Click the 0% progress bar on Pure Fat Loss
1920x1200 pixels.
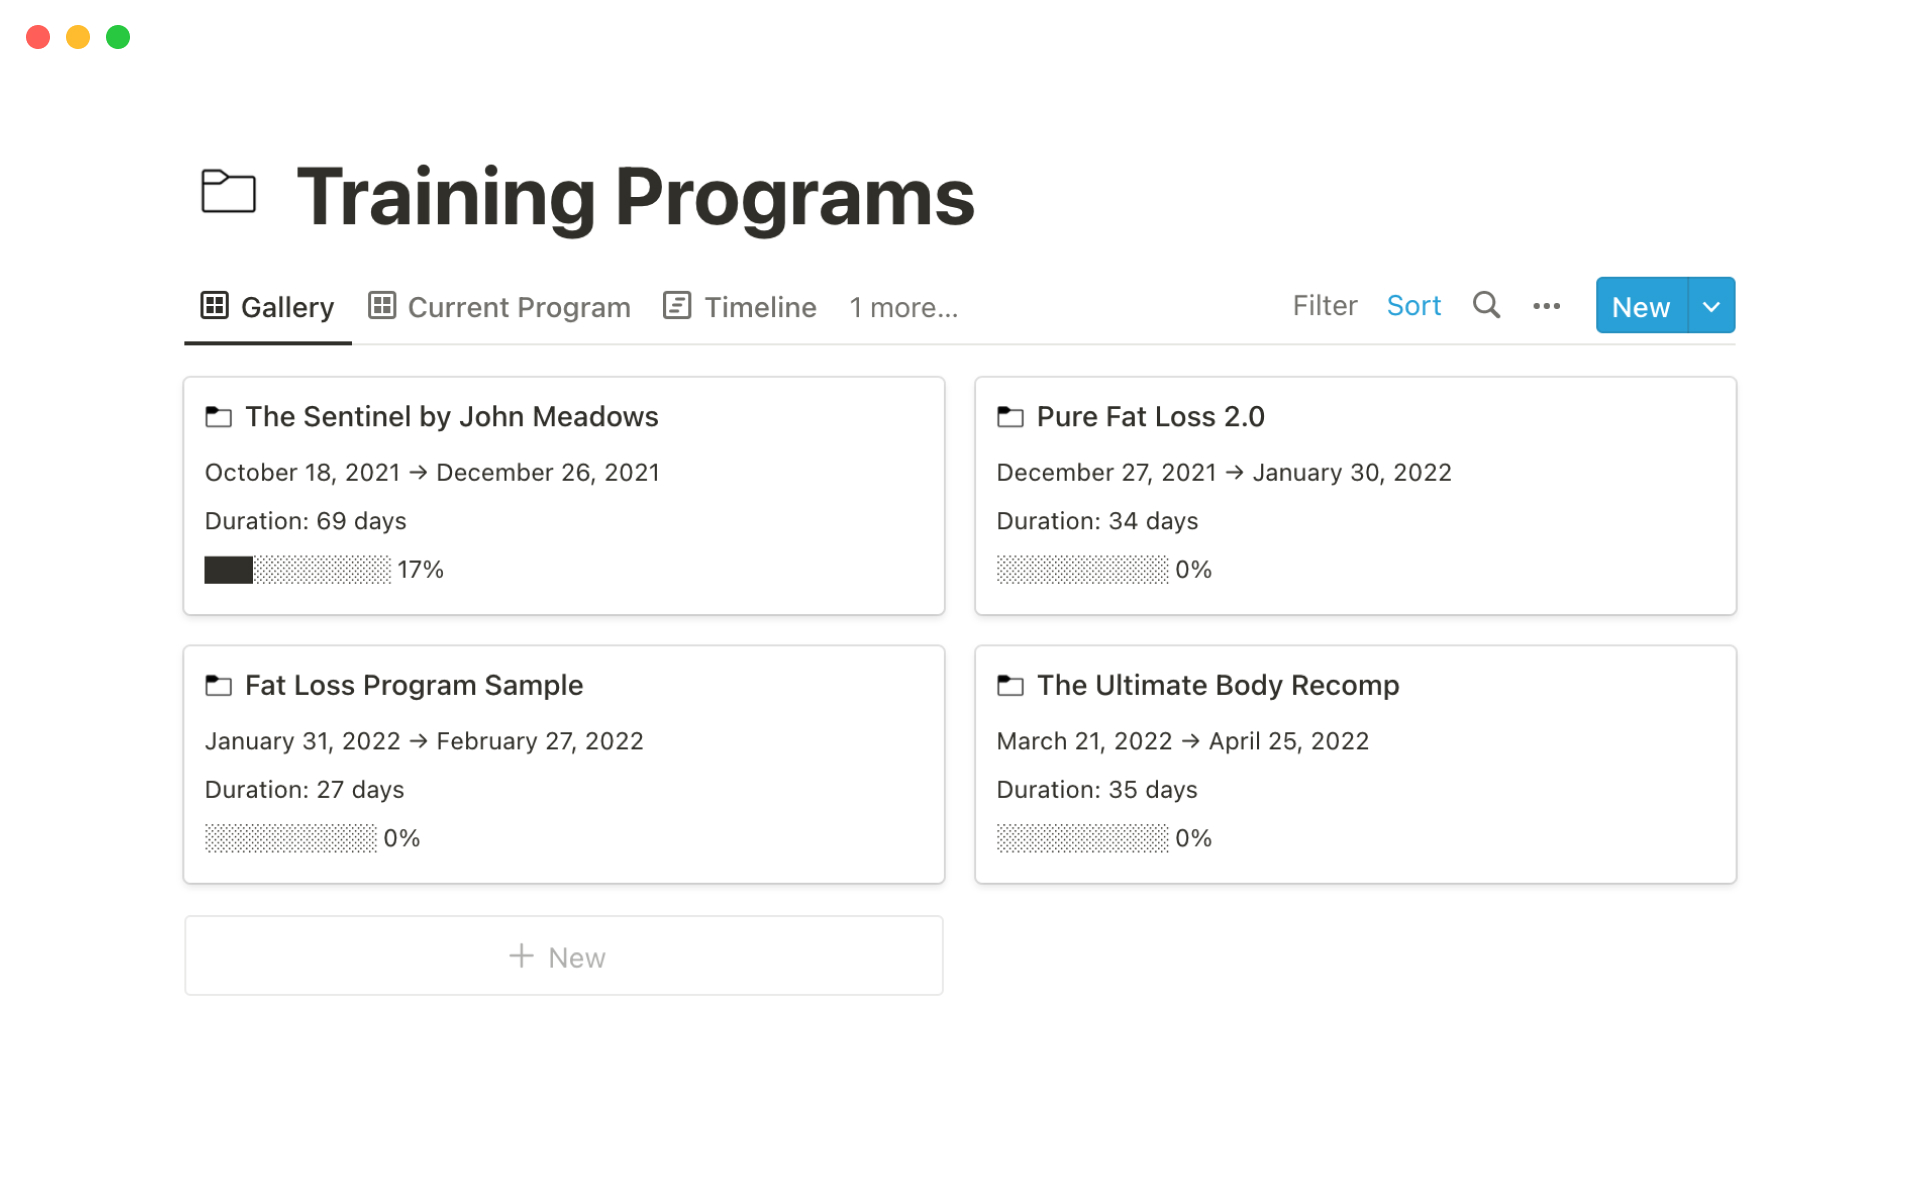tap(1082, 570)
